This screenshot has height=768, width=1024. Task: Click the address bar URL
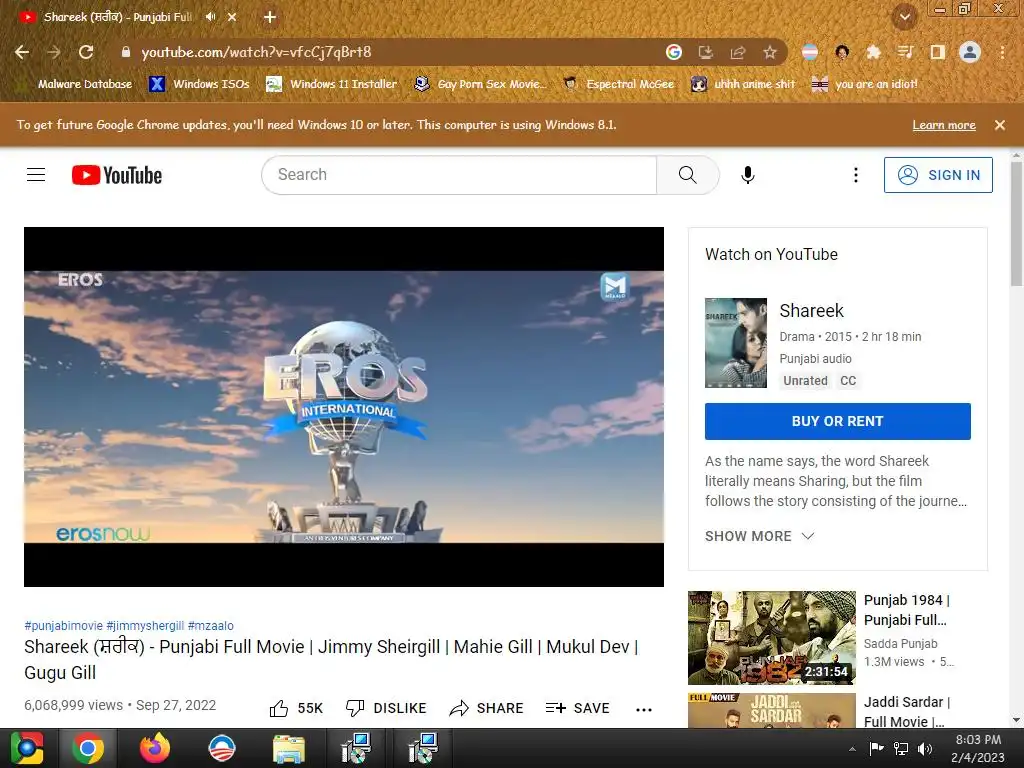[x=256, y=52]
